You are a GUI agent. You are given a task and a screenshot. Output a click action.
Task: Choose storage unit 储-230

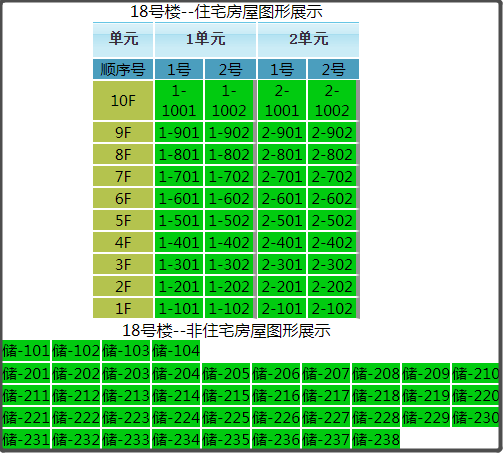coord(475,417)
